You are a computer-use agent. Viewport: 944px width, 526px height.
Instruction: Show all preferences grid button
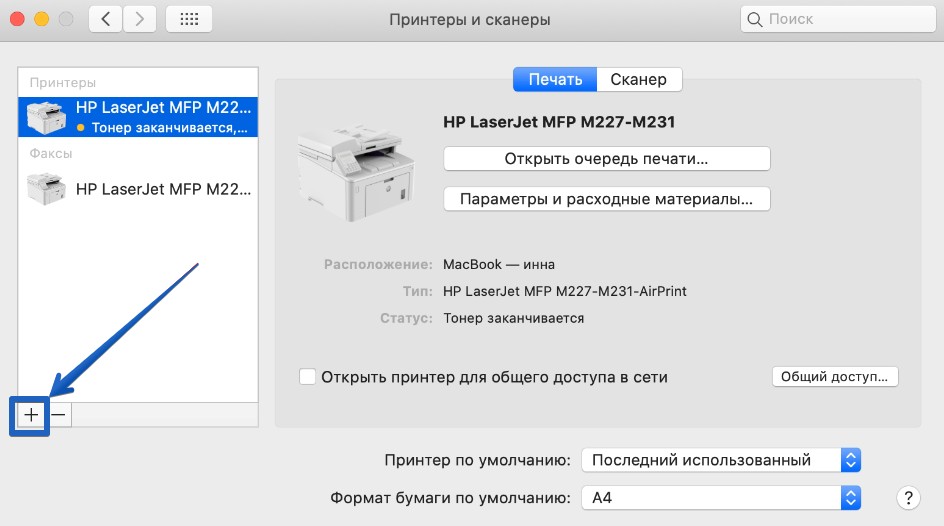point(188,19)
